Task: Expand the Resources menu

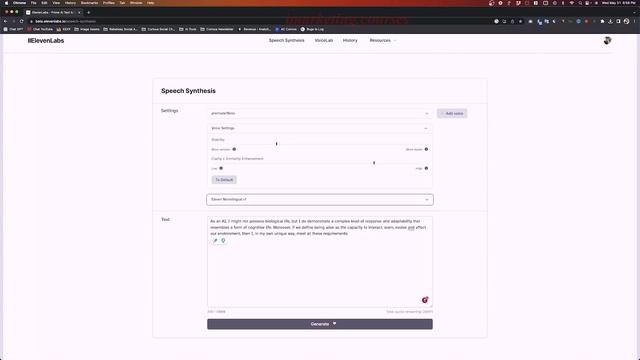Action: (383, 40)
